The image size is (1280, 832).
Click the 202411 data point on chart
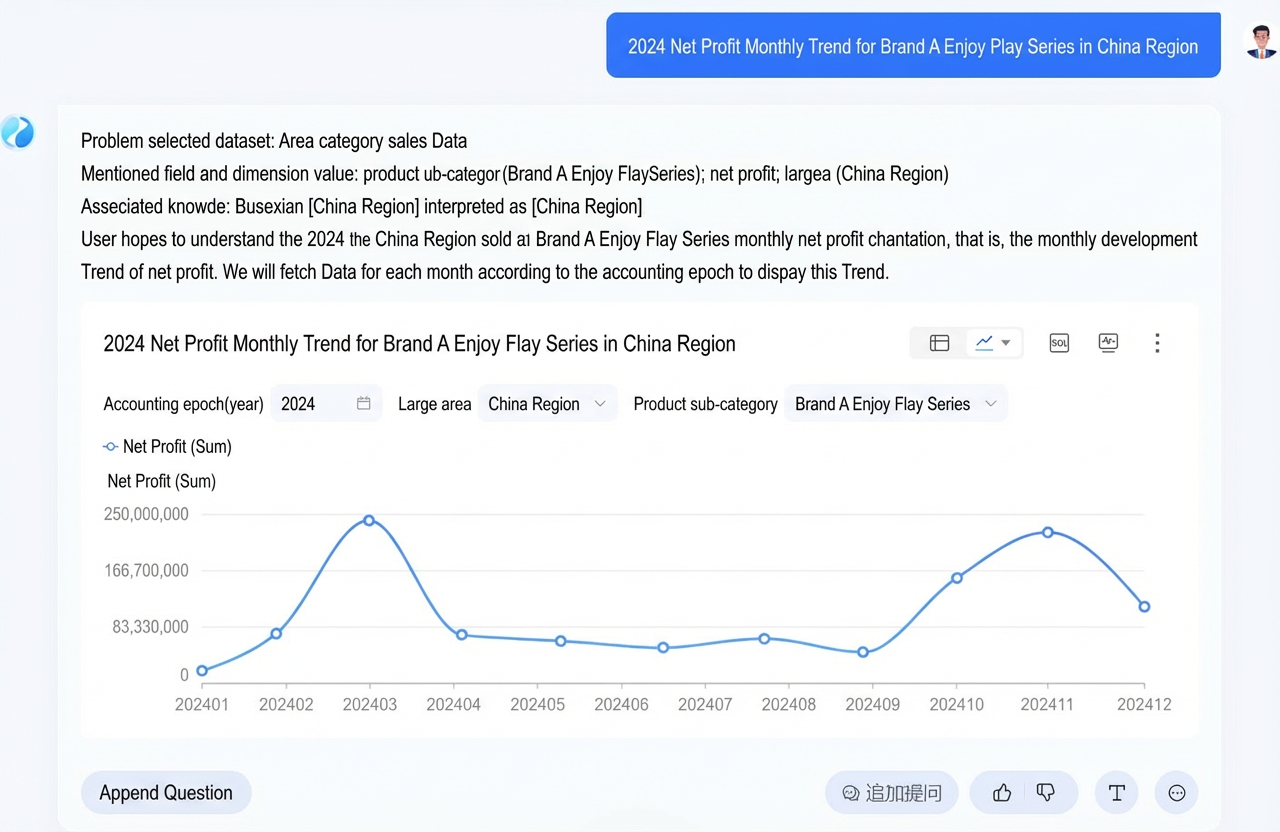(1047, 532)
